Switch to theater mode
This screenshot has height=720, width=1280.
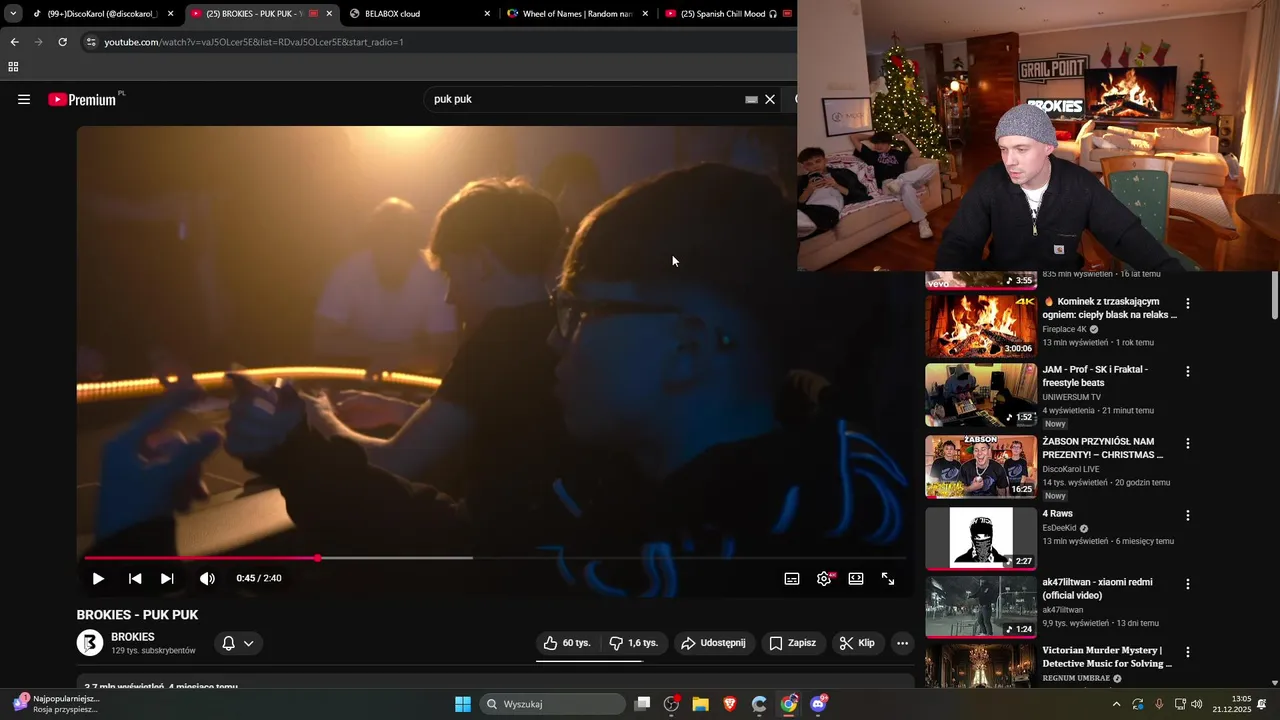pos(856,579)
